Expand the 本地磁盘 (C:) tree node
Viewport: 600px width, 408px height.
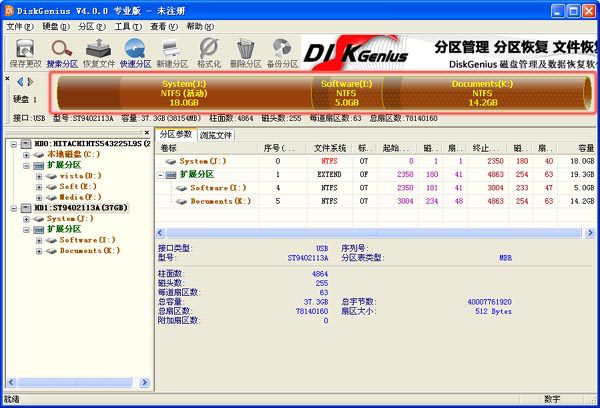pyautogui.click(x=26, y=155)
